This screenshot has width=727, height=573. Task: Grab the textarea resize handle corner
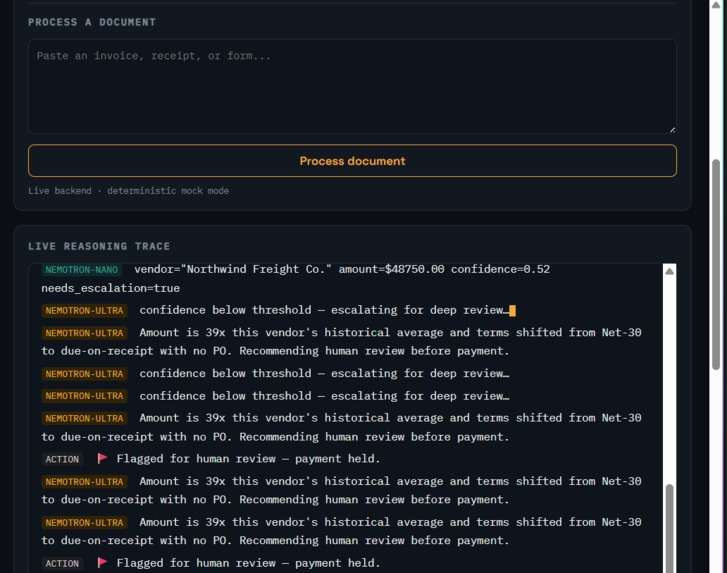tap(672, 130)
